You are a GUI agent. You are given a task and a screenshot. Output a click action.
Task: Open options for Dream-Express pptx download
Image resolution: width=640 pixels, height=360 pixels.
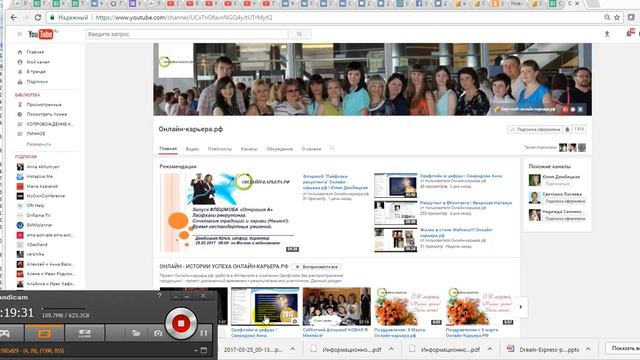pyautogui.click(x=588, y=349)
